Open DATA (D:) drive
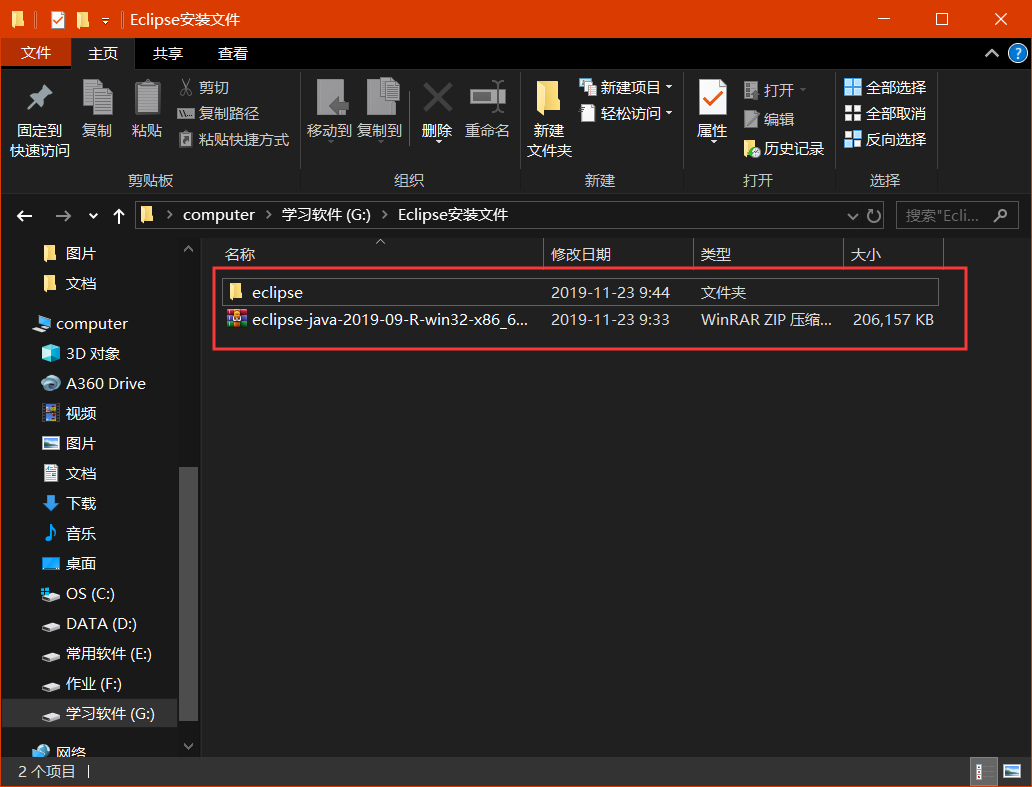1032x787 pixels. pyautogui.click(x=89, y=624)
